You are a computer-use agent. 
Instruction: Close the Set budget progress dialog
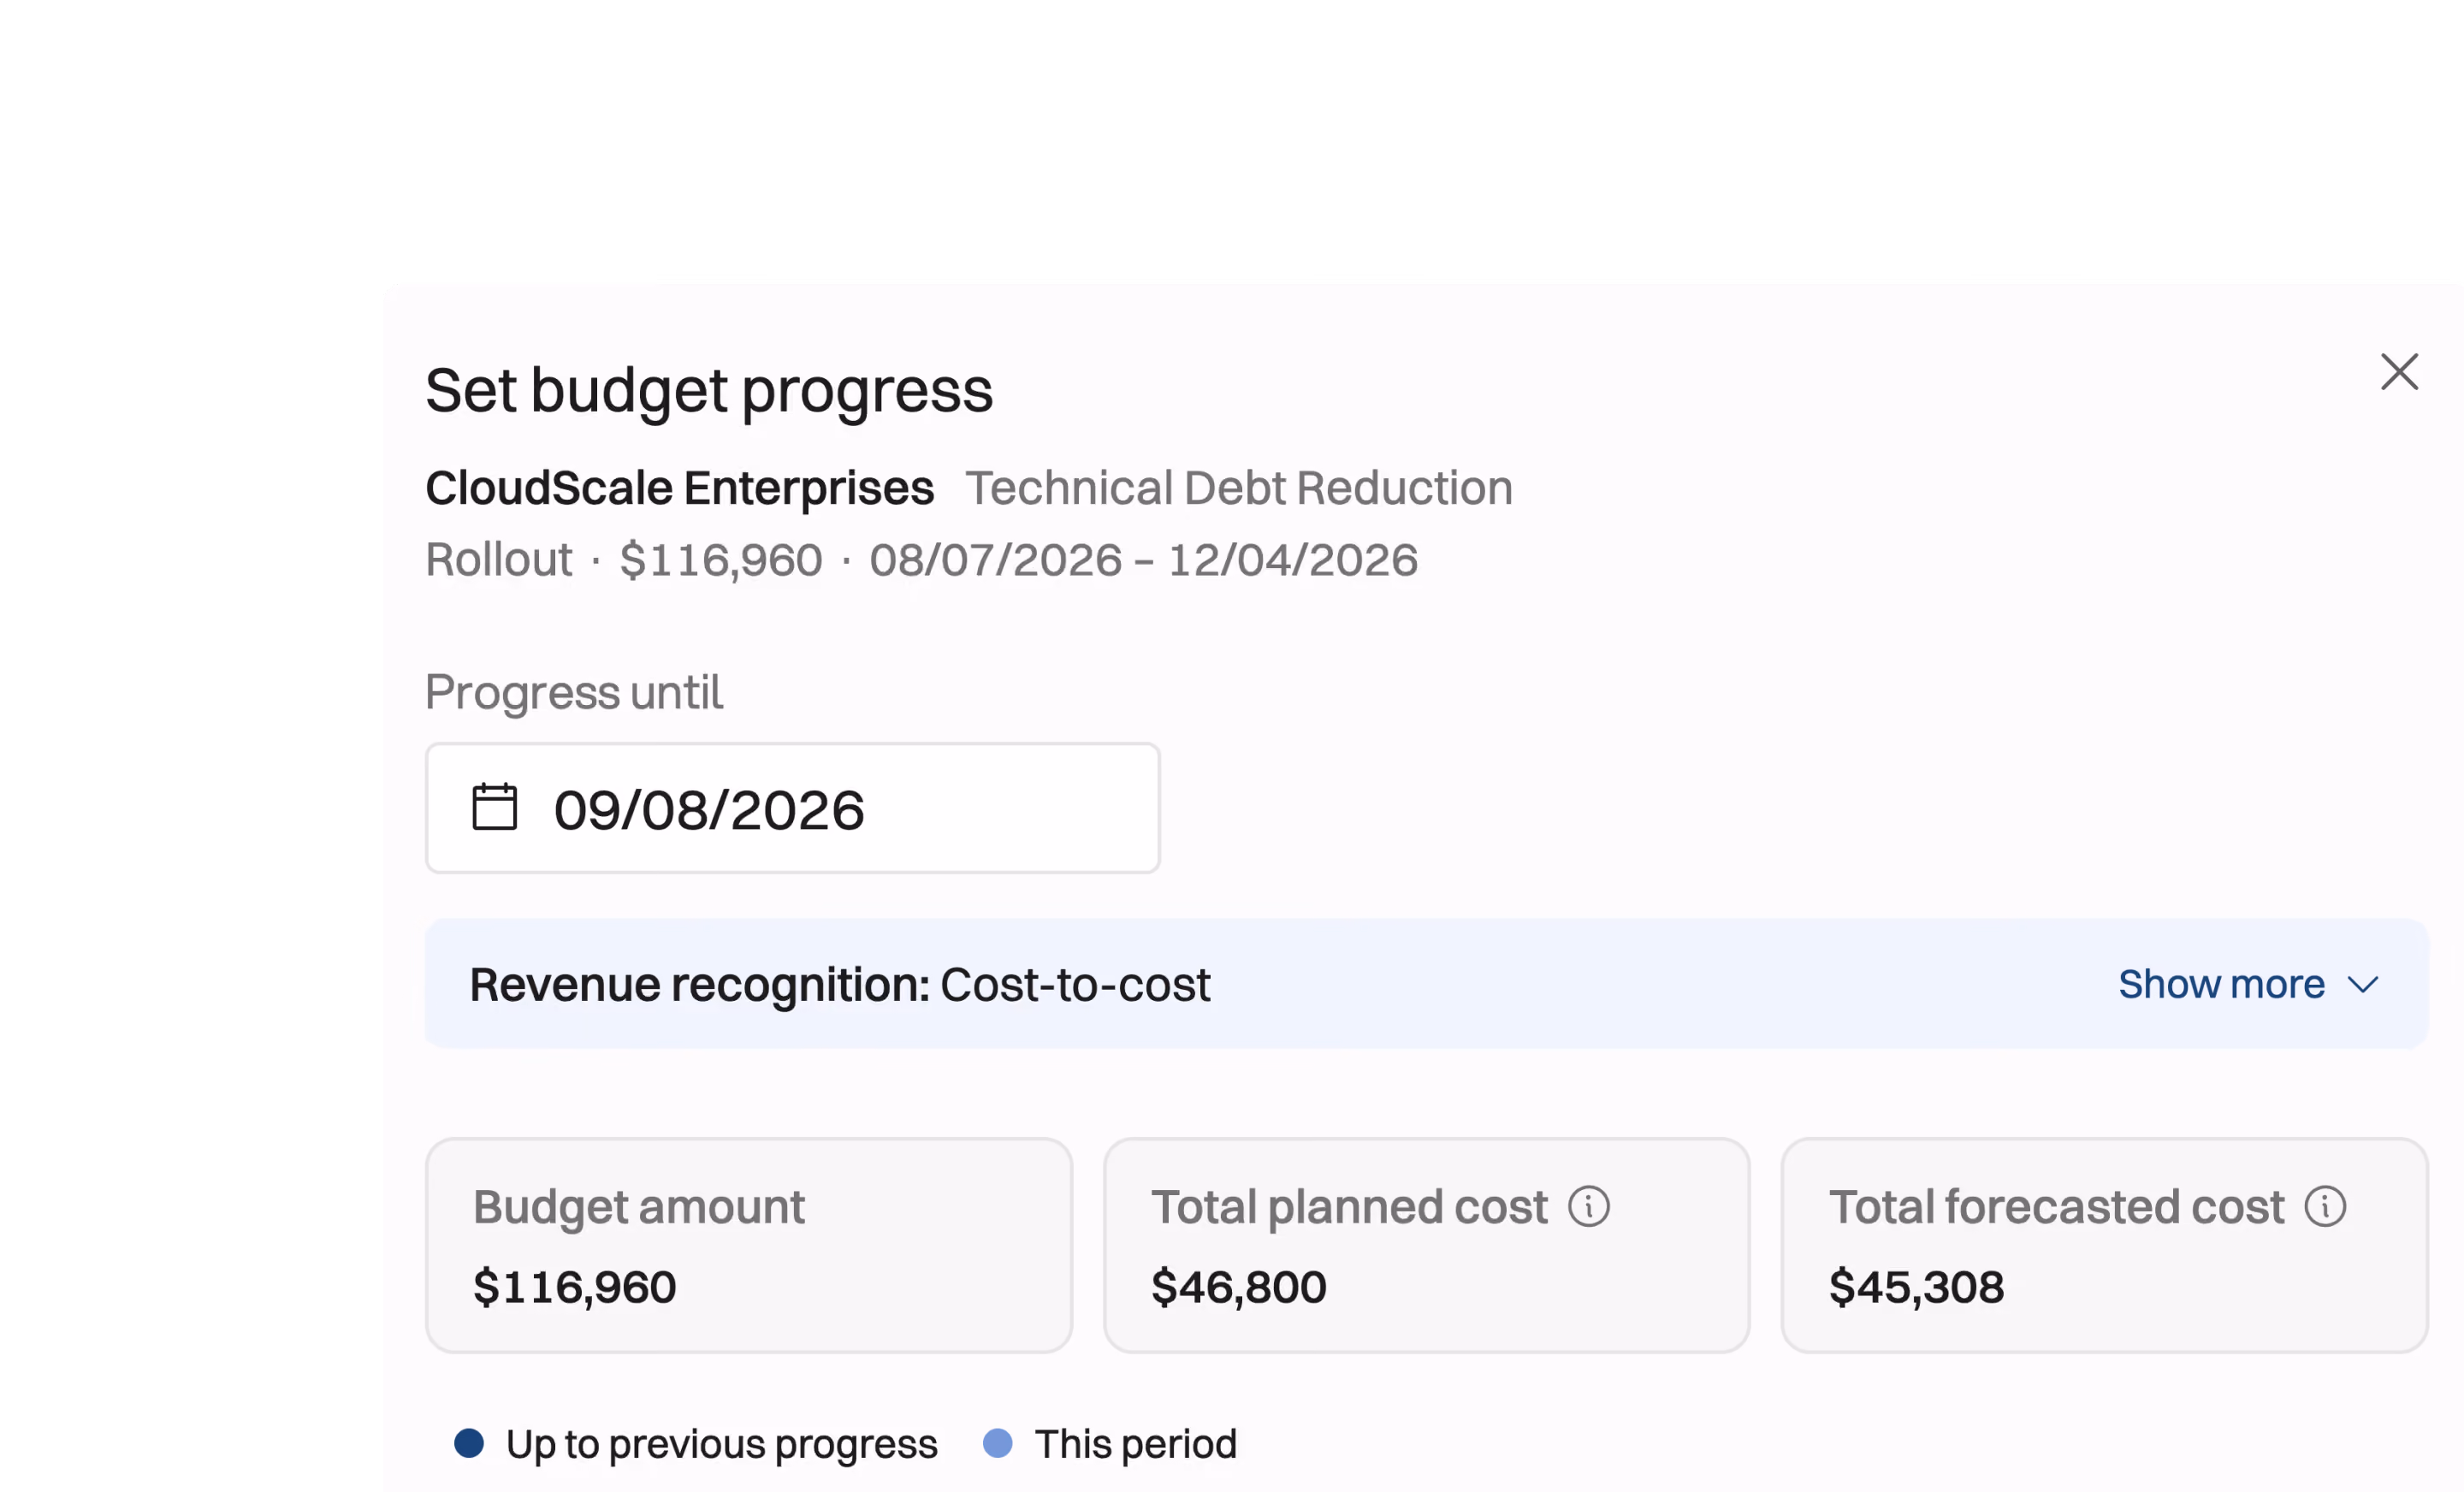point(2398,372)
